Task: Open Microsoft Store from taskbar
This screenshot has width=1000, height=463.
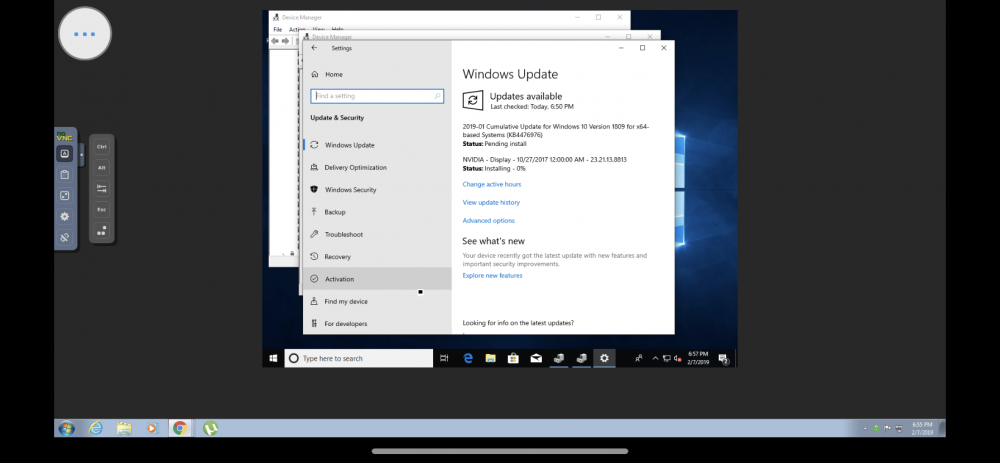Action: coord(513,358)
